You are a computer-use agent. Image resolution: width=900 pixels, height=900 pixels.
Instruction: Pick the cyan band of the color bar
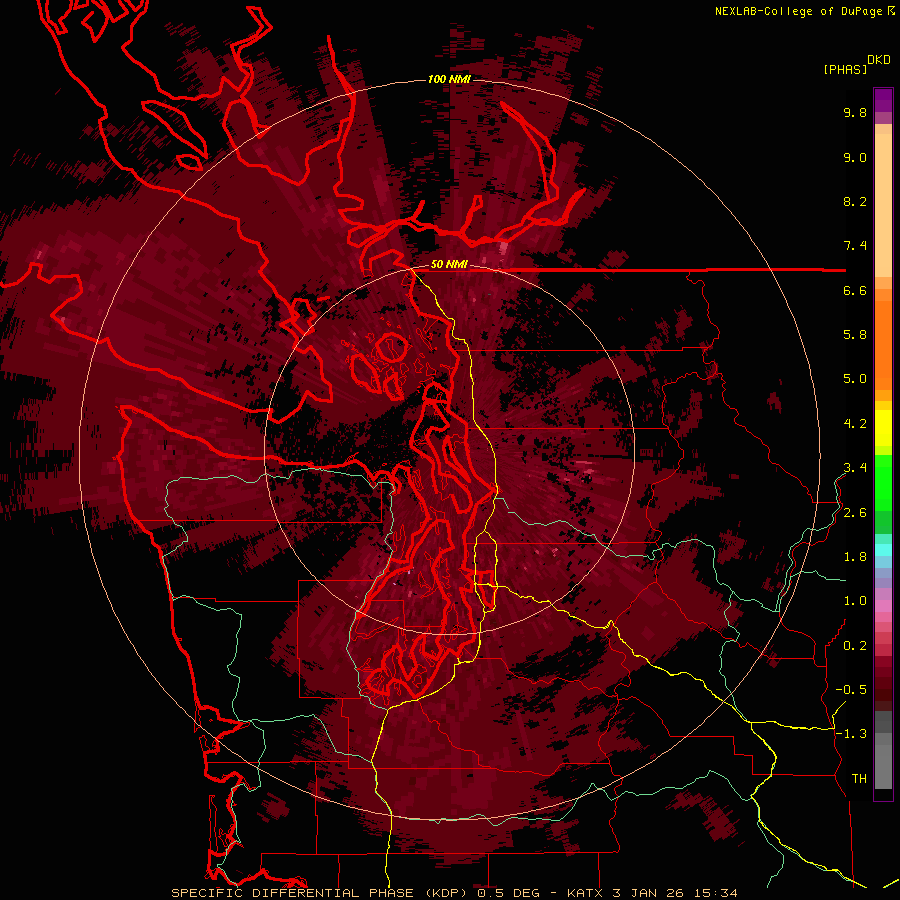click(883, 549)
